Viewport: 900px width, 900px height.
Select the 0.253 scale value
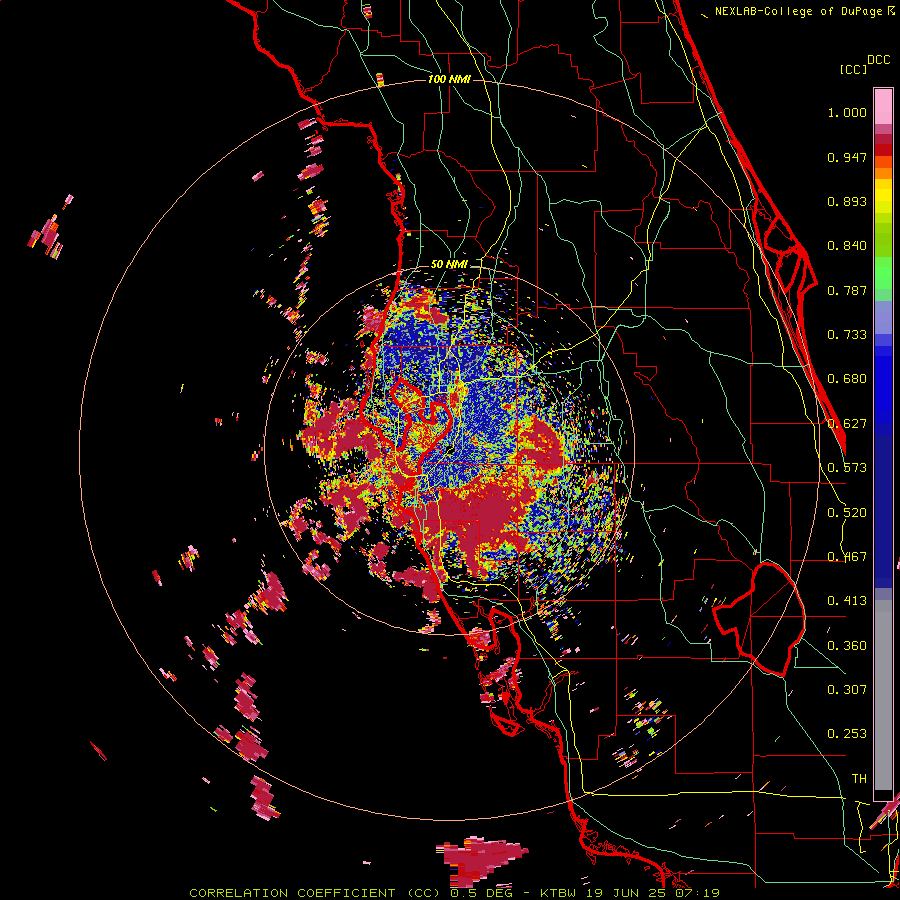[x=847, y=734]
